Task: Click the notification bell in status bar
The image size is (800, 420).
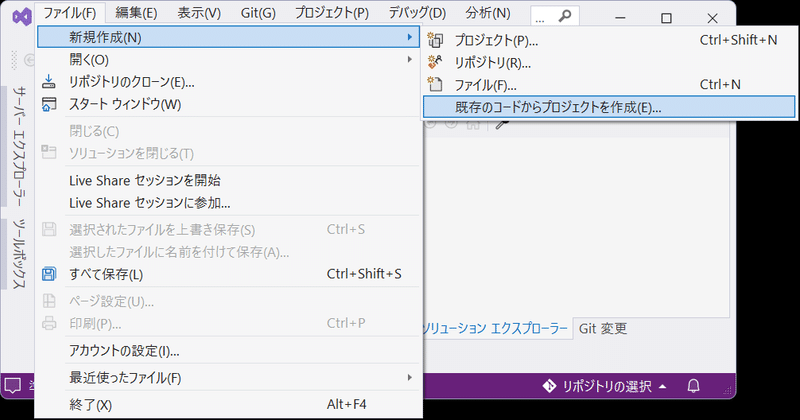Action: [x=693, y=386]
